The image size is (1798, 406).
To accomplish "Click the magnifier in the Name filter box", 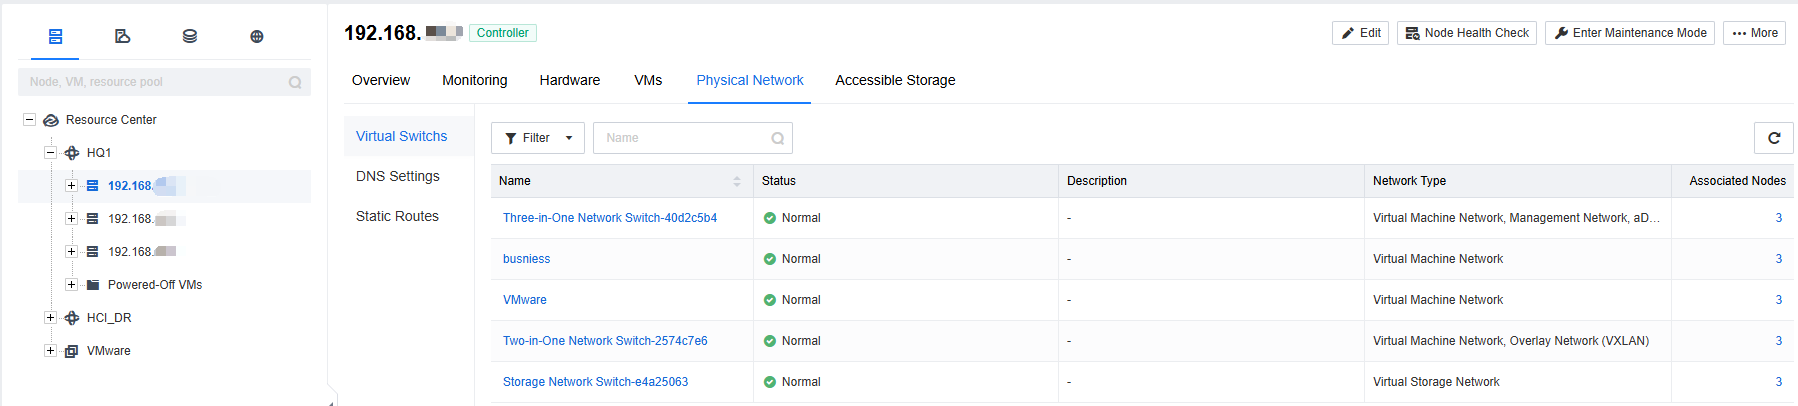I will (x=778, y=138).
